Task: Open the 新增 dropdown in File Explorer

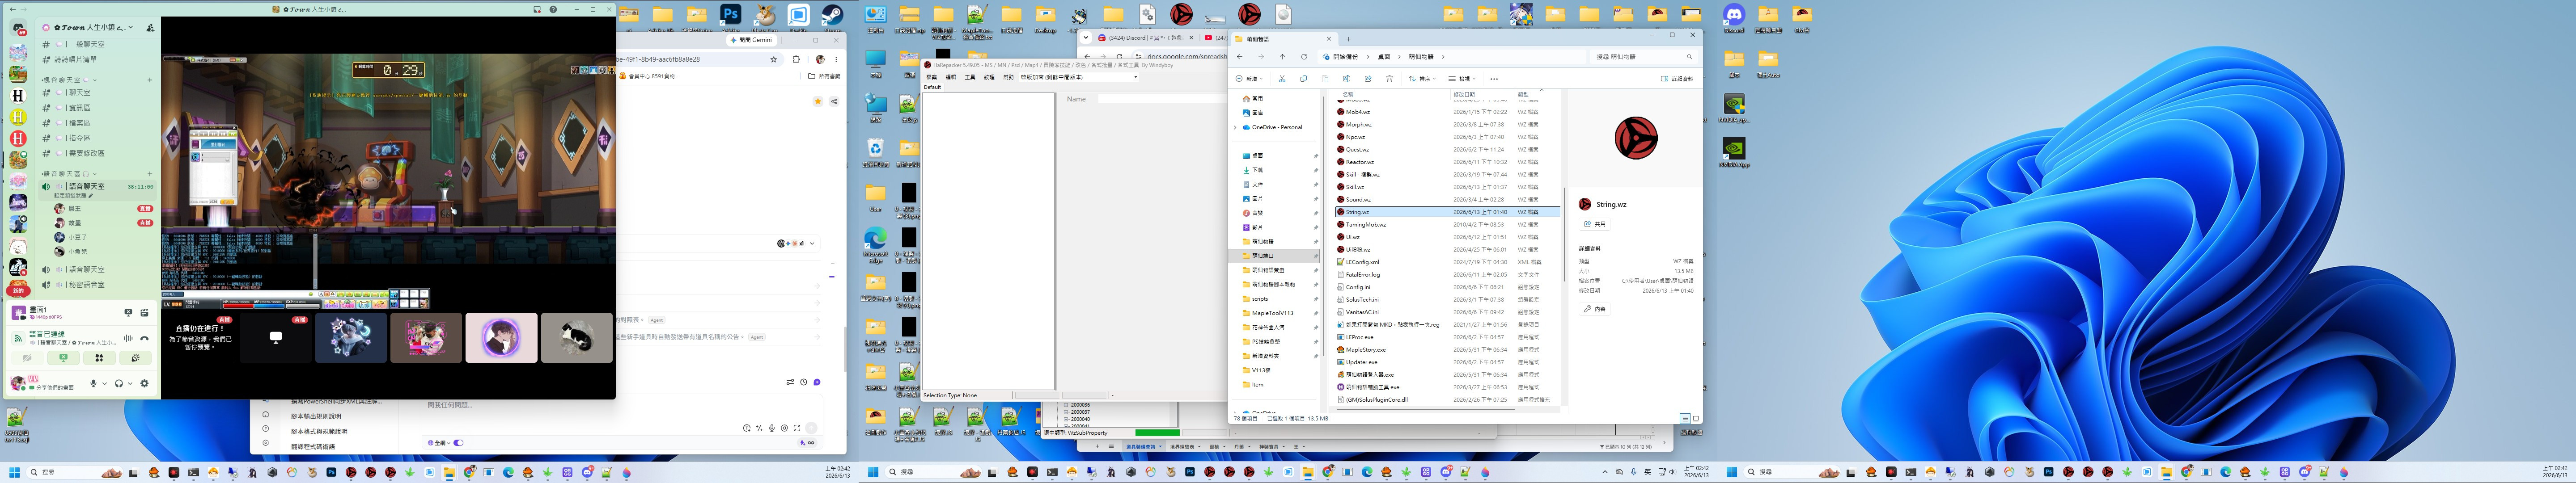Action: [x=1248, y=79]
